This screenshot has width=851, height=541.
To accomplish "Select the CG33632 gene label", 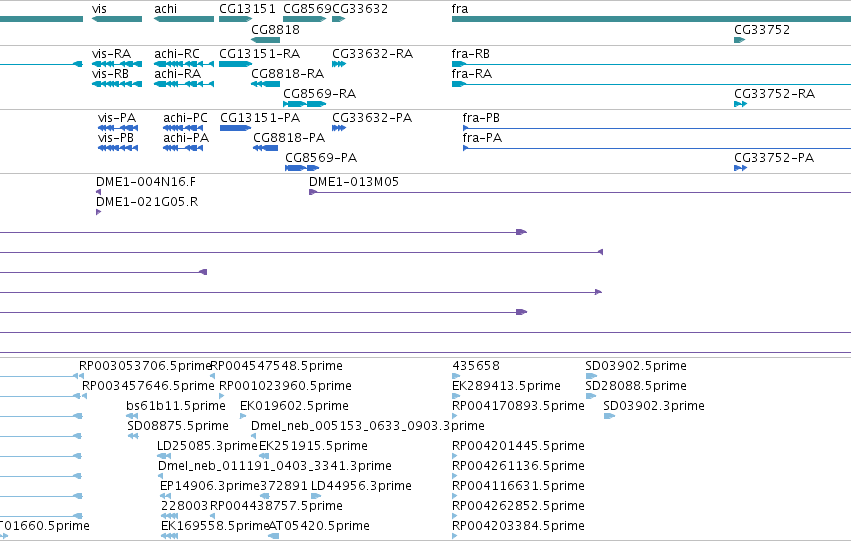I will pyautogui.click(x=360, y=9).
